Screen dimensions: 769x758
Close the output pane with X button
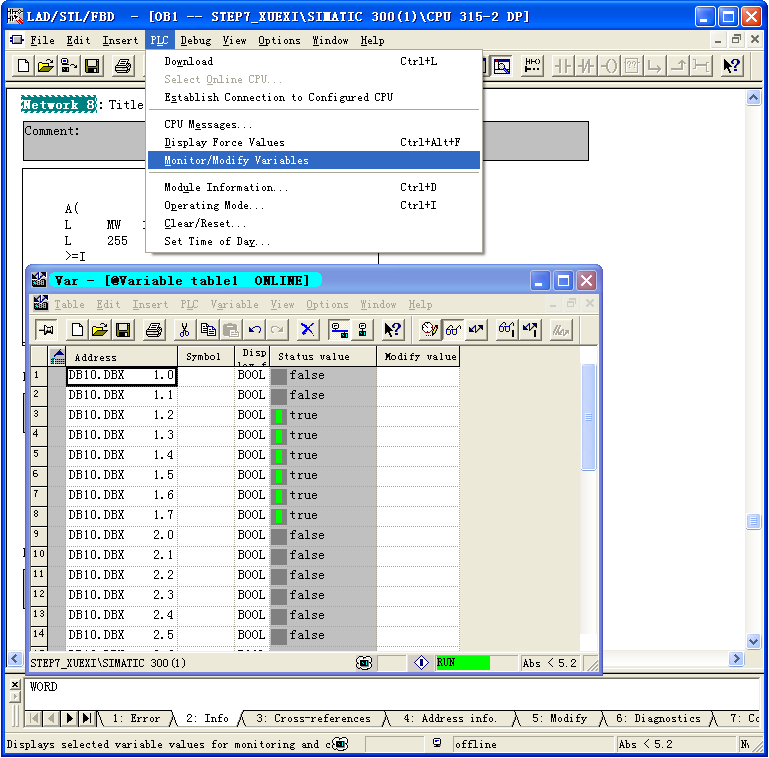[15, 684]
